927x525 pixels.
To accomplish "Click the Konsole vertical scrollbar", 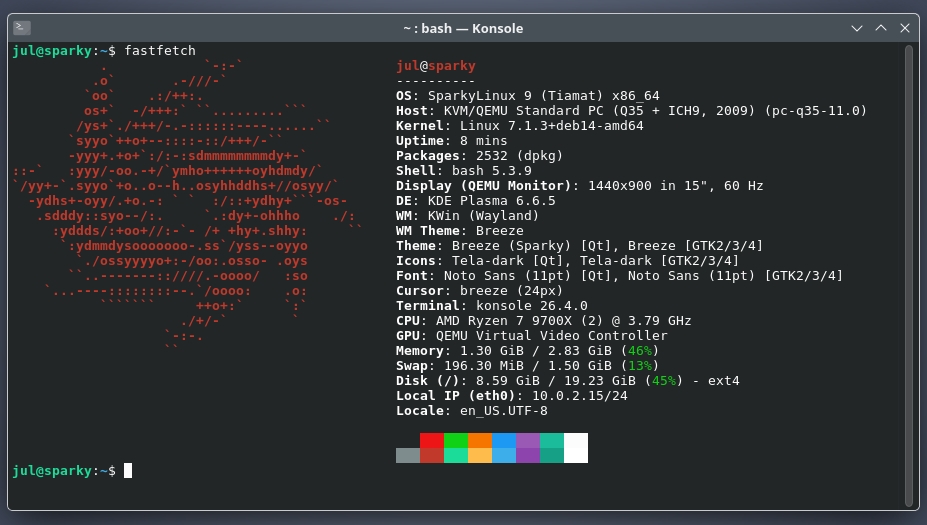I will tap(909, 276).
